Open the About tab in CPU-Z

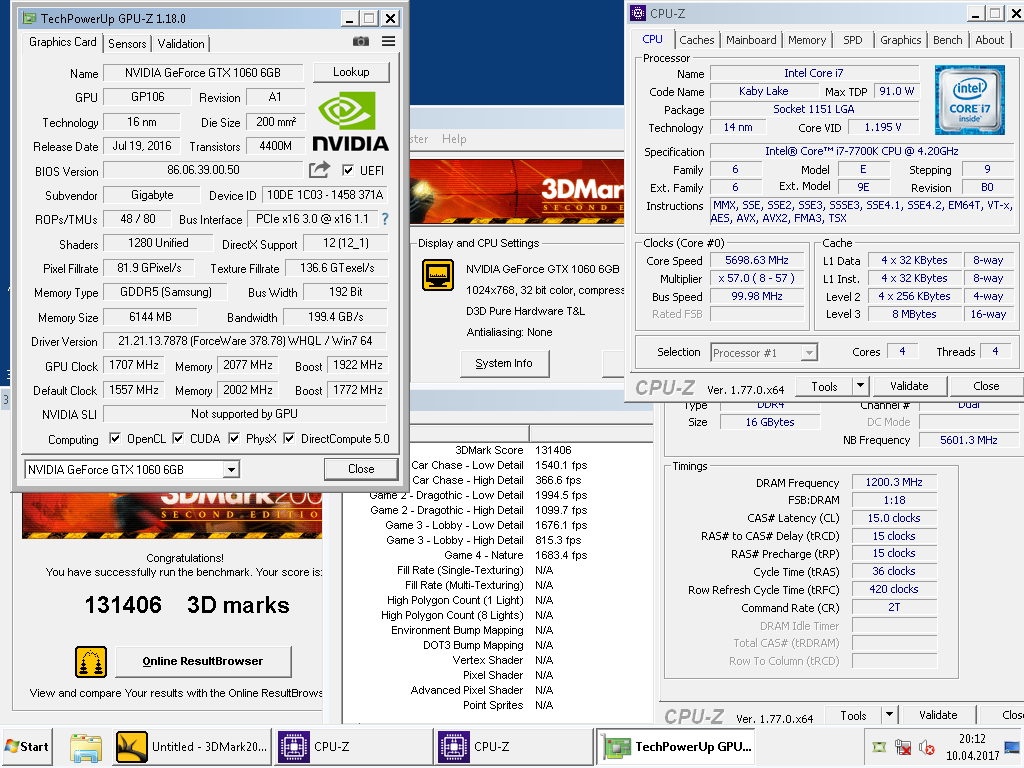(989, 40)
